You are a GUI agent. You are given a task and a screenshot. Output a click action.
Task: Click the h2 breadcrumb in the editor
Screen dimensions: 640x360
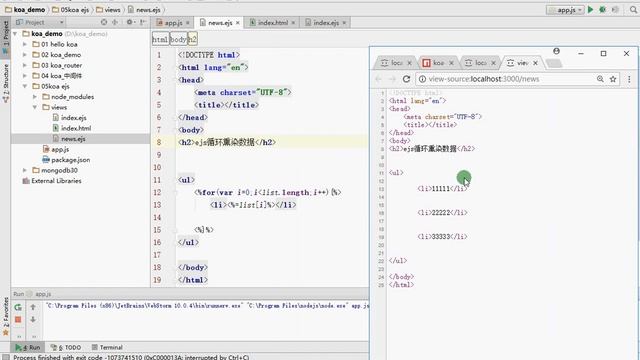coord(192,39)
